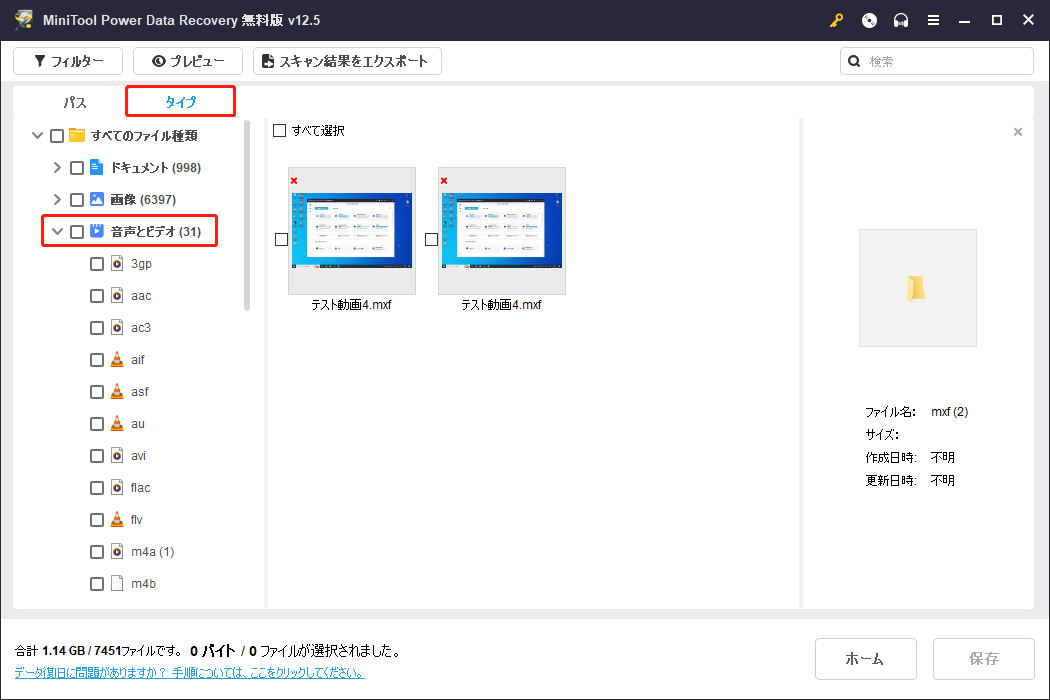Open the データ復旧 help link
Image resolution: width=1050 pixels, height=700 pixels.
pyautogui.click(x=190, y=672)
